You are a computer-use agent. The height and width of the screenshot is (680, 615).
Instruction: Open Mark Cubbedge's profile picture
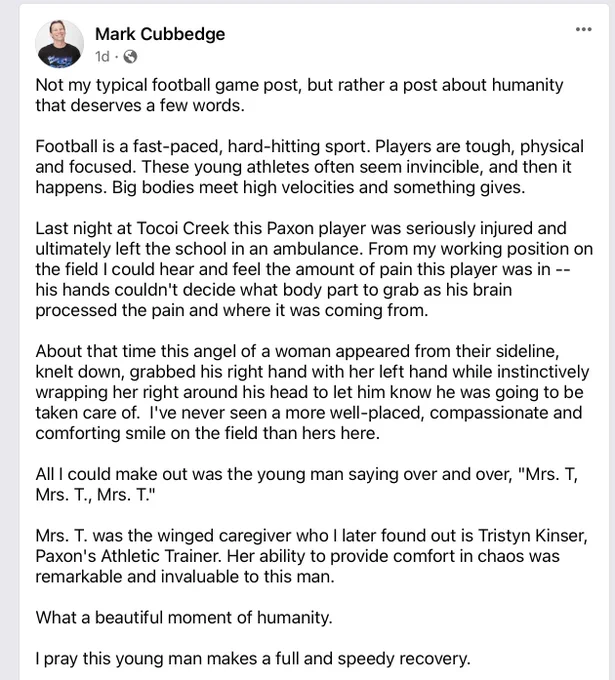tap(59, 44)
